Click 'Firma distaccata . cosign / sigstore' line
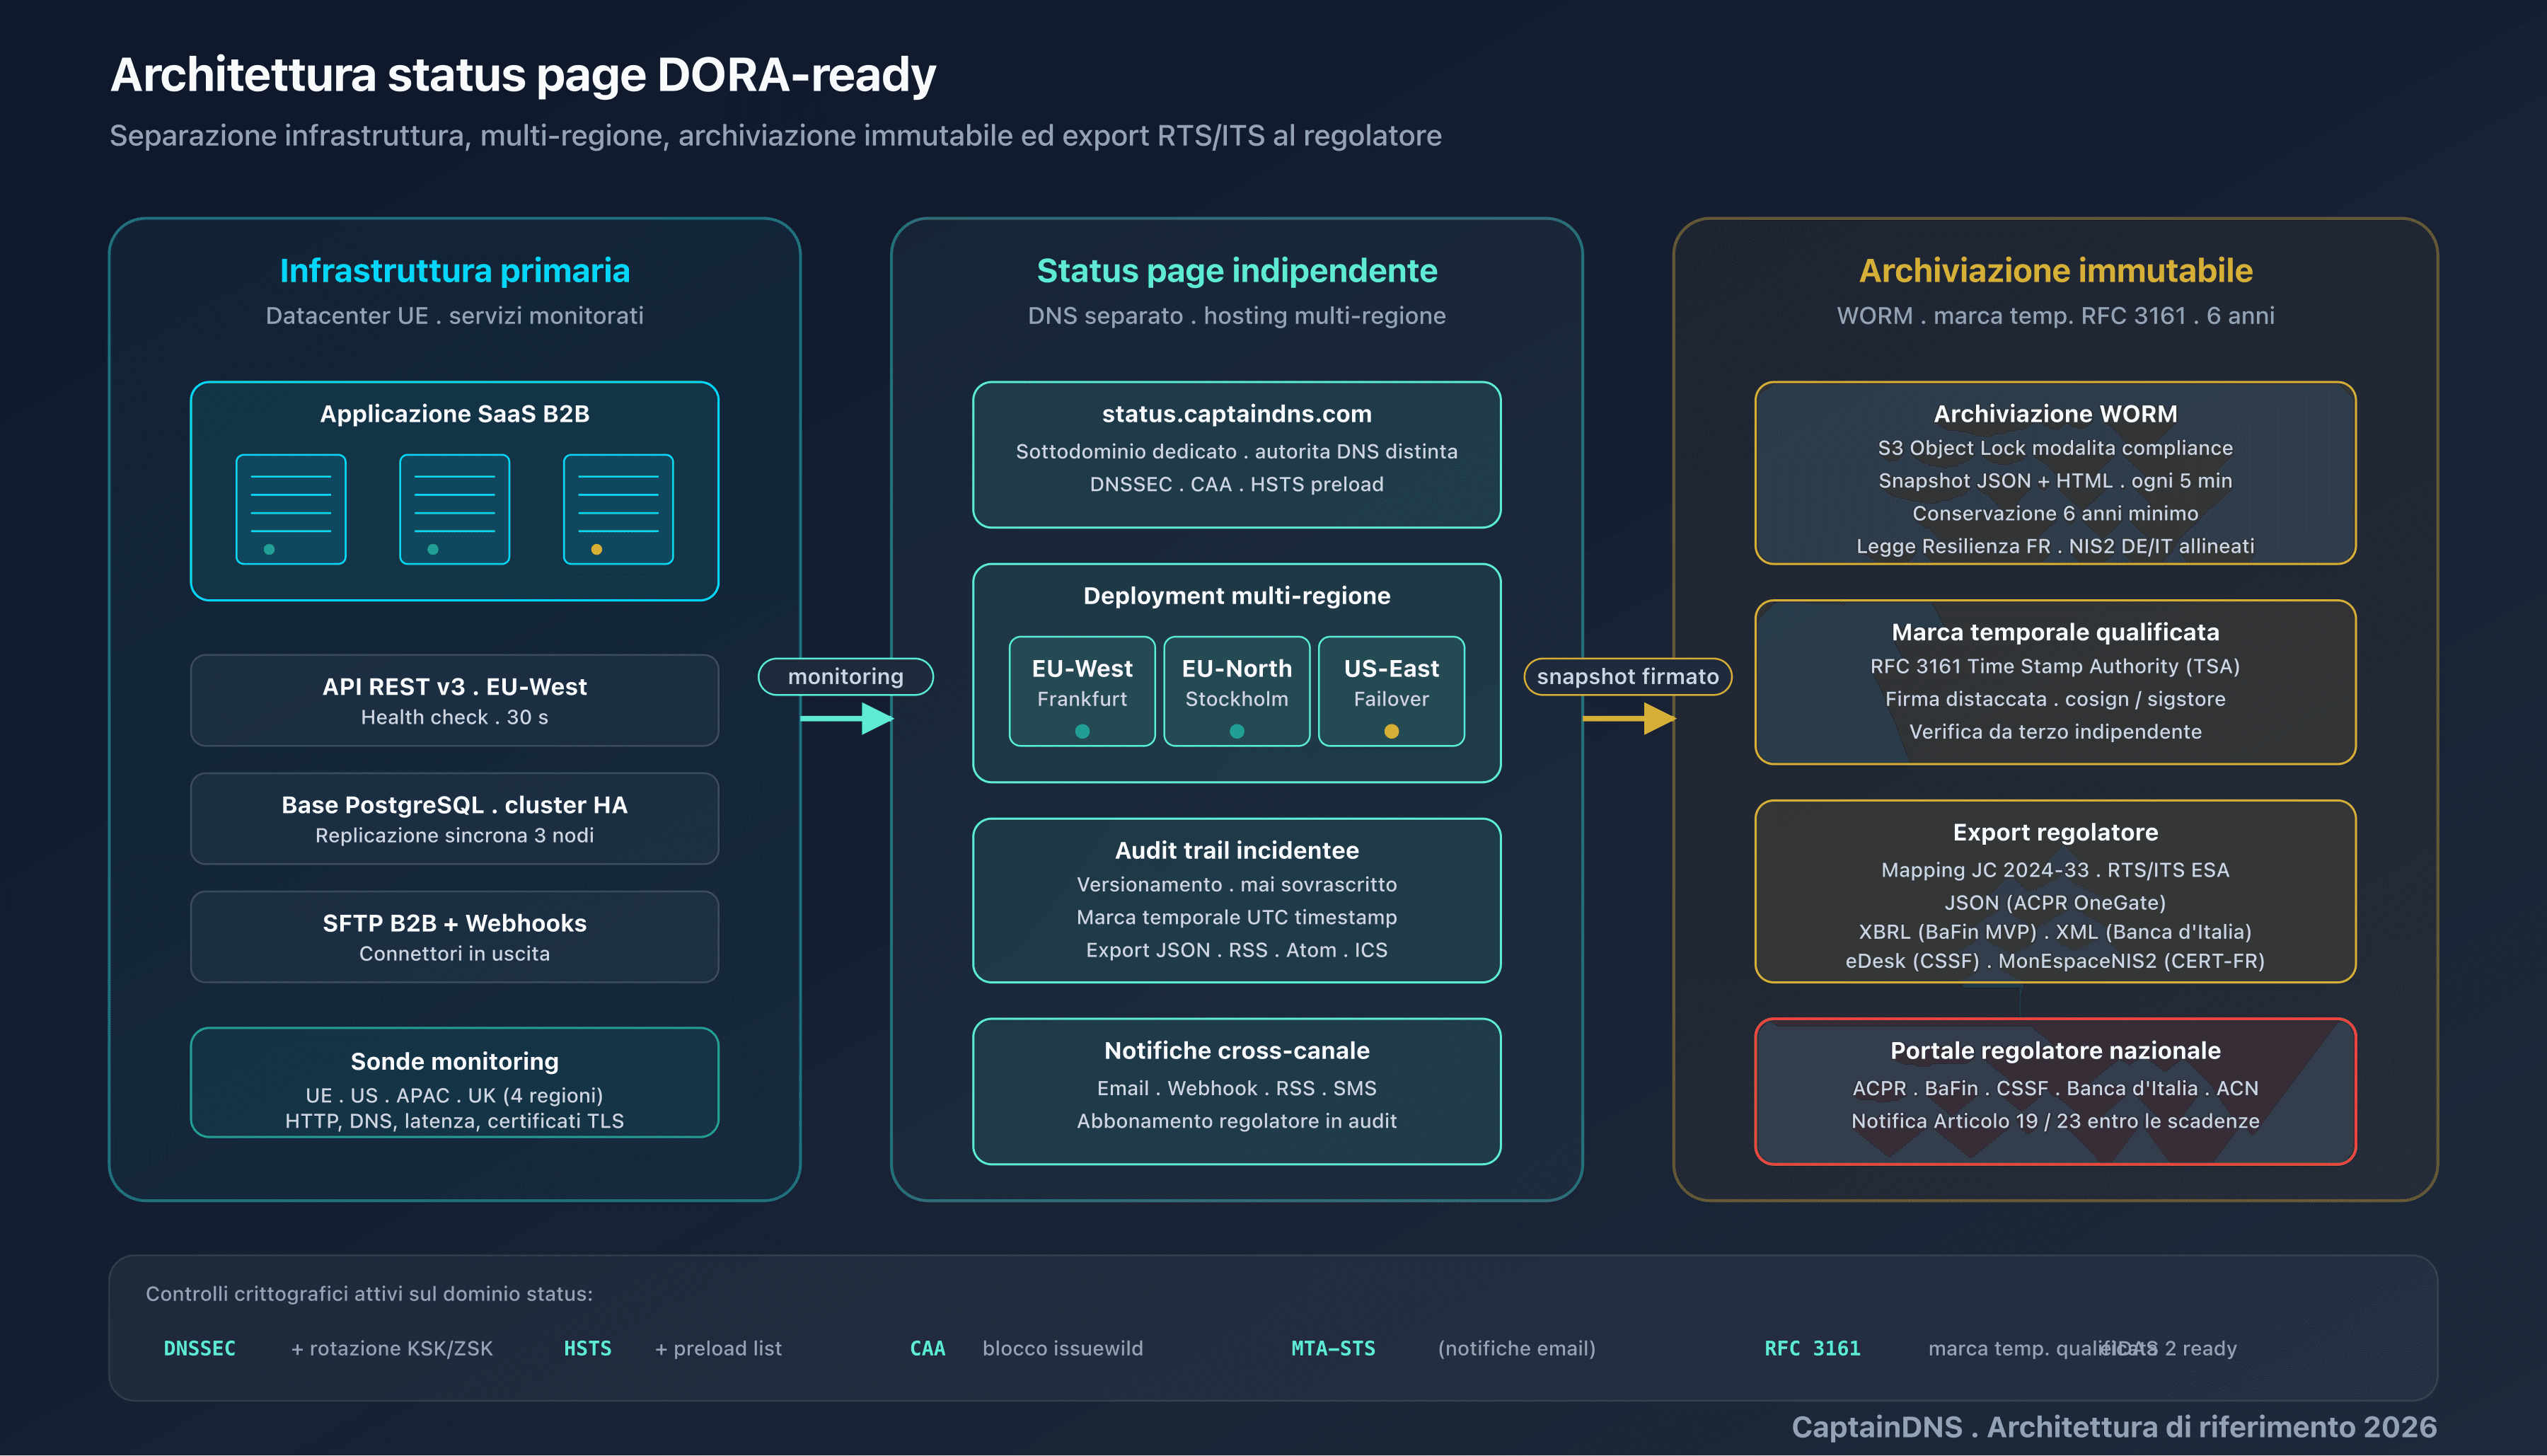The width and height of the screenshot is (2547, 1456). 2055,699
